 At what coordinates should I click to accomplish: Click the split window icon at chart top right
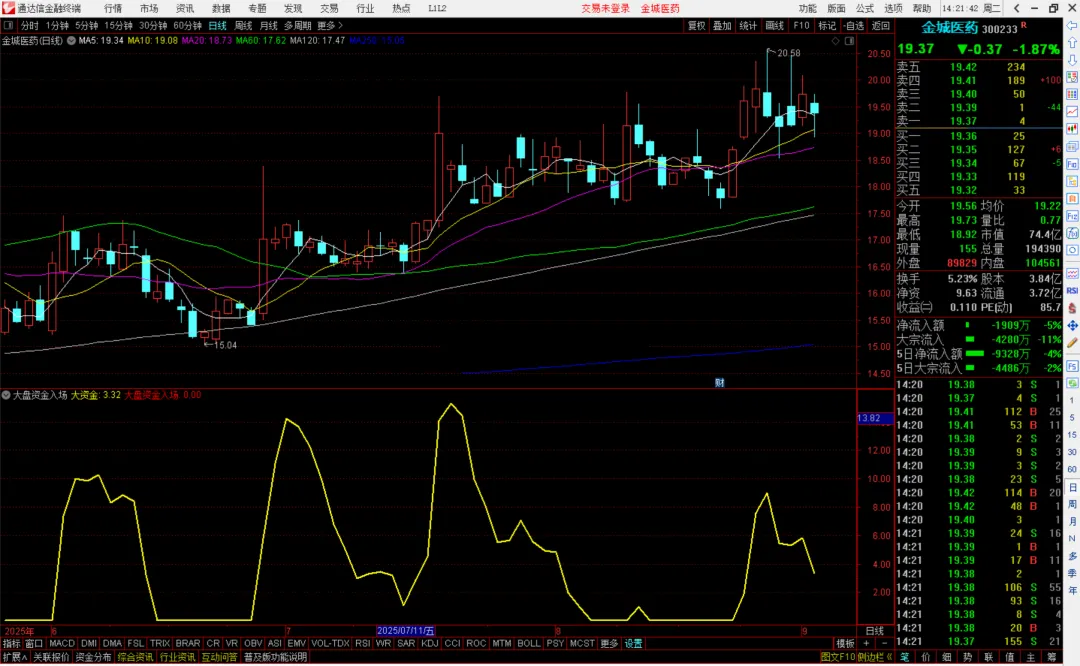coord(849,41)
